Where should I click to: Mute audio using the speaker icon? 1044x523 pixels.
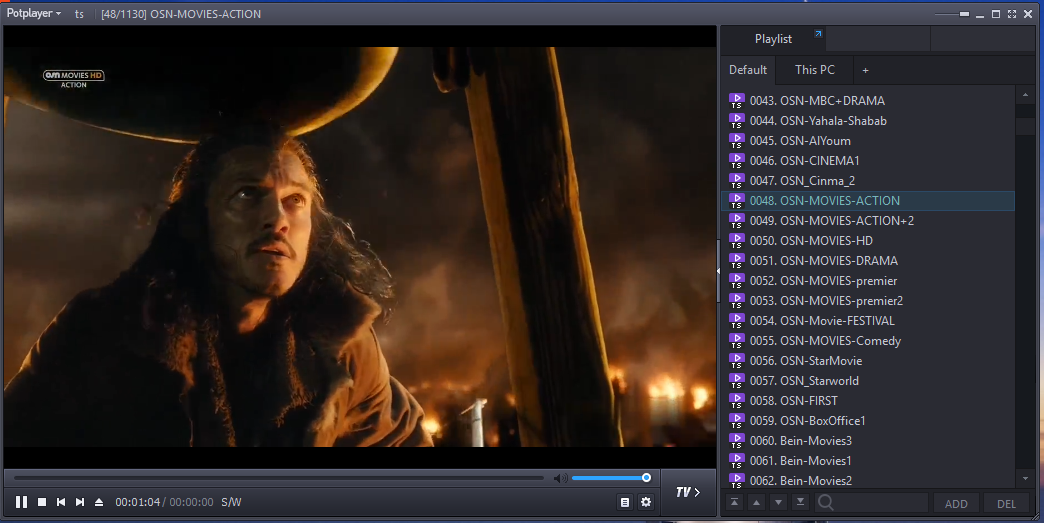click(560, 478)
